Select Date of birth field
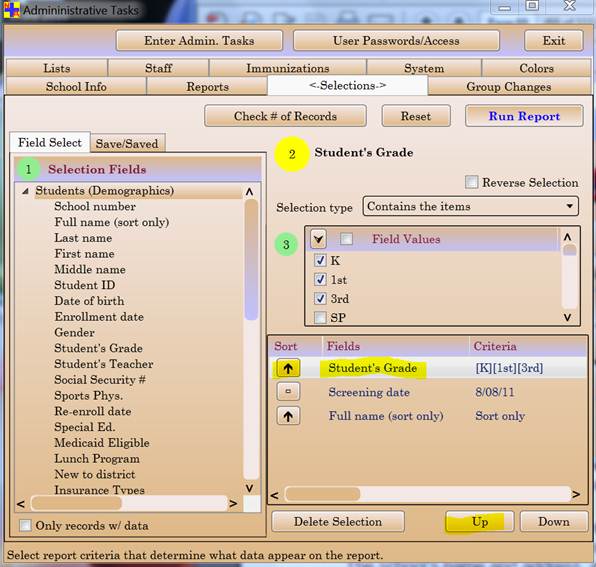The image size is (596, 567). (89, 301)
